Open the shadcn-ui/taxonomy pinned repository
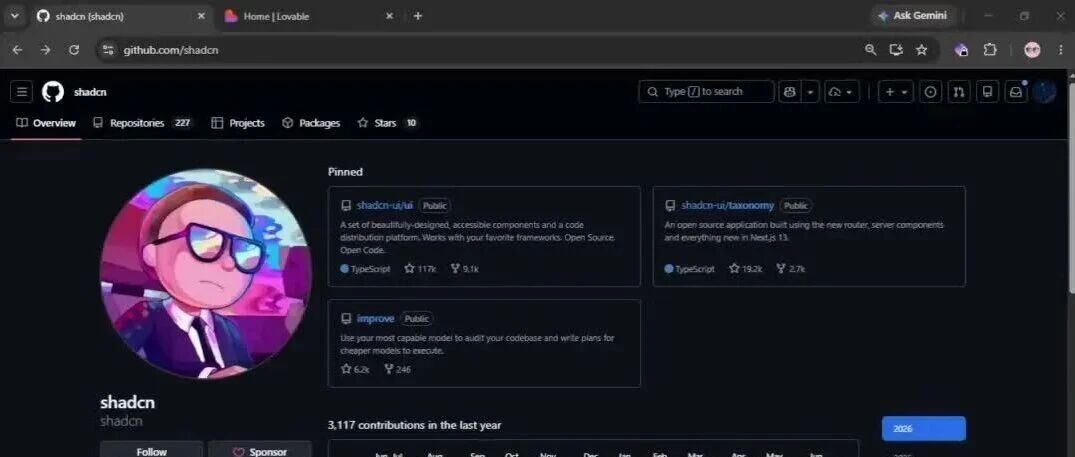1075x457 pixels. (x=727, y=206)
